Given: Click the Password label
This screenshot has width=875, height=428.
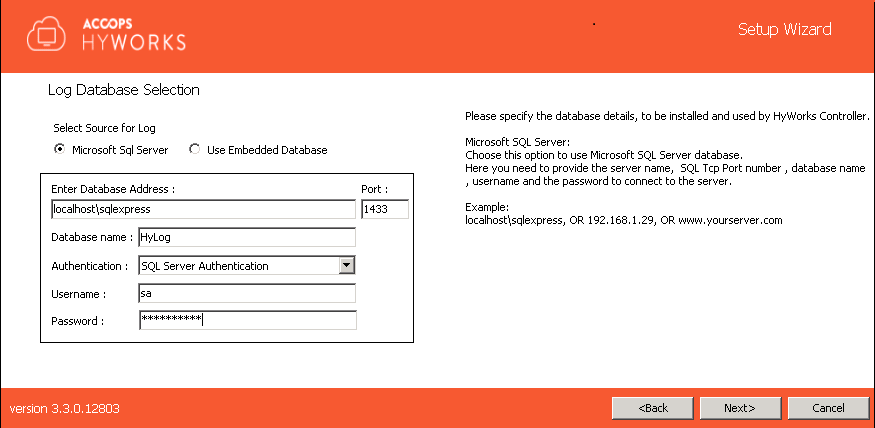Looking at the screenshot, I should click(x=77, y=321).
